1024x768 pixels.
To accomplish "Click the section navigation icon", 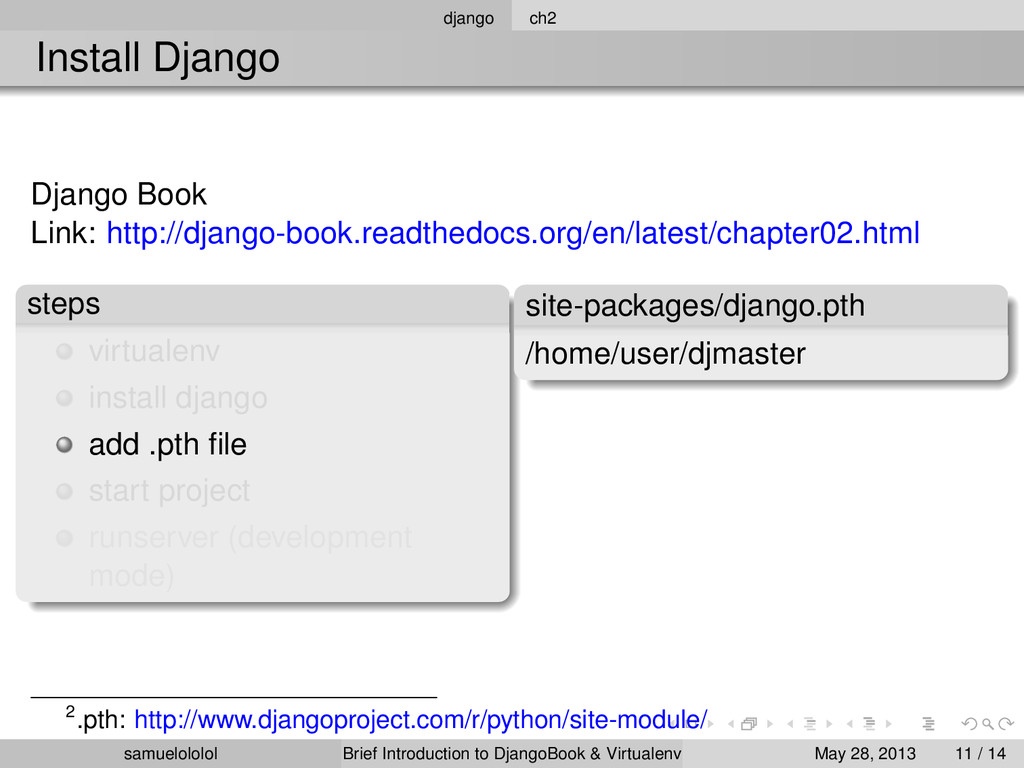I will (x=869, y=724).
